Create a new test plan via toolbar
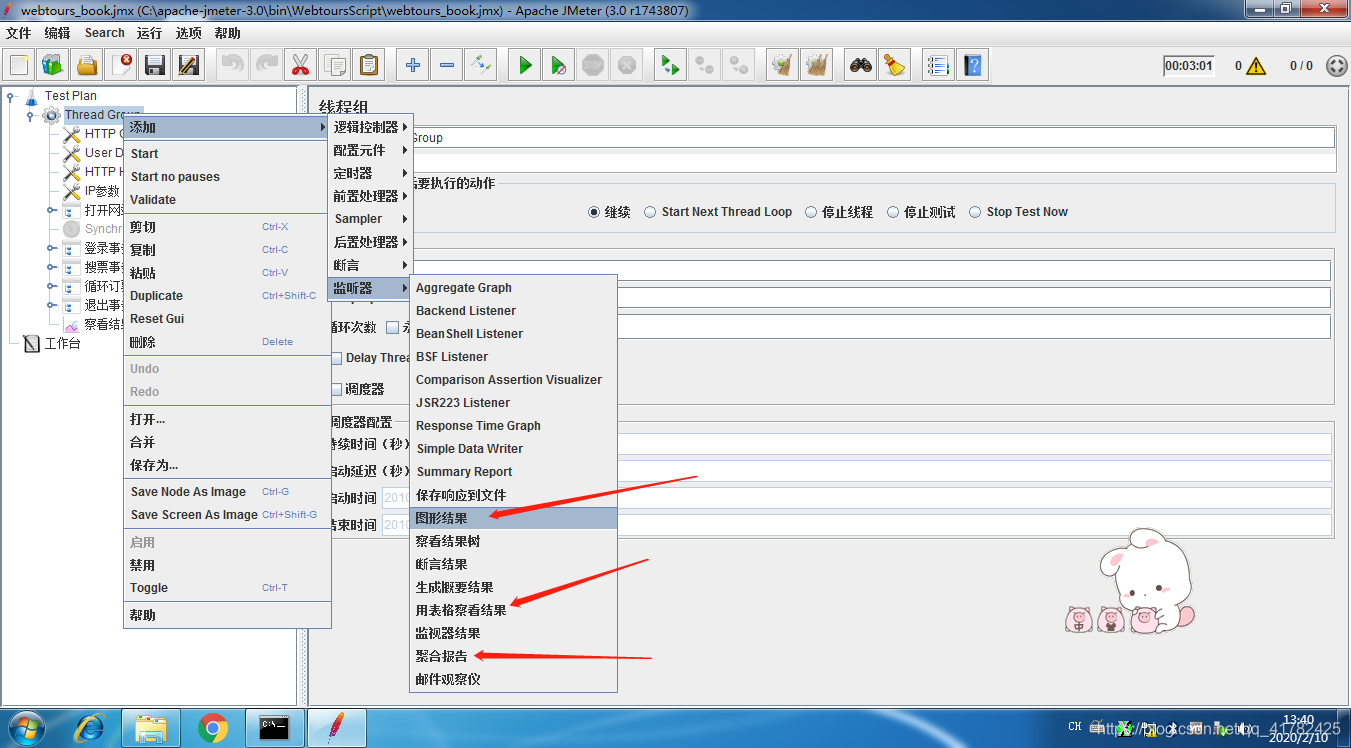 (19, 66)
